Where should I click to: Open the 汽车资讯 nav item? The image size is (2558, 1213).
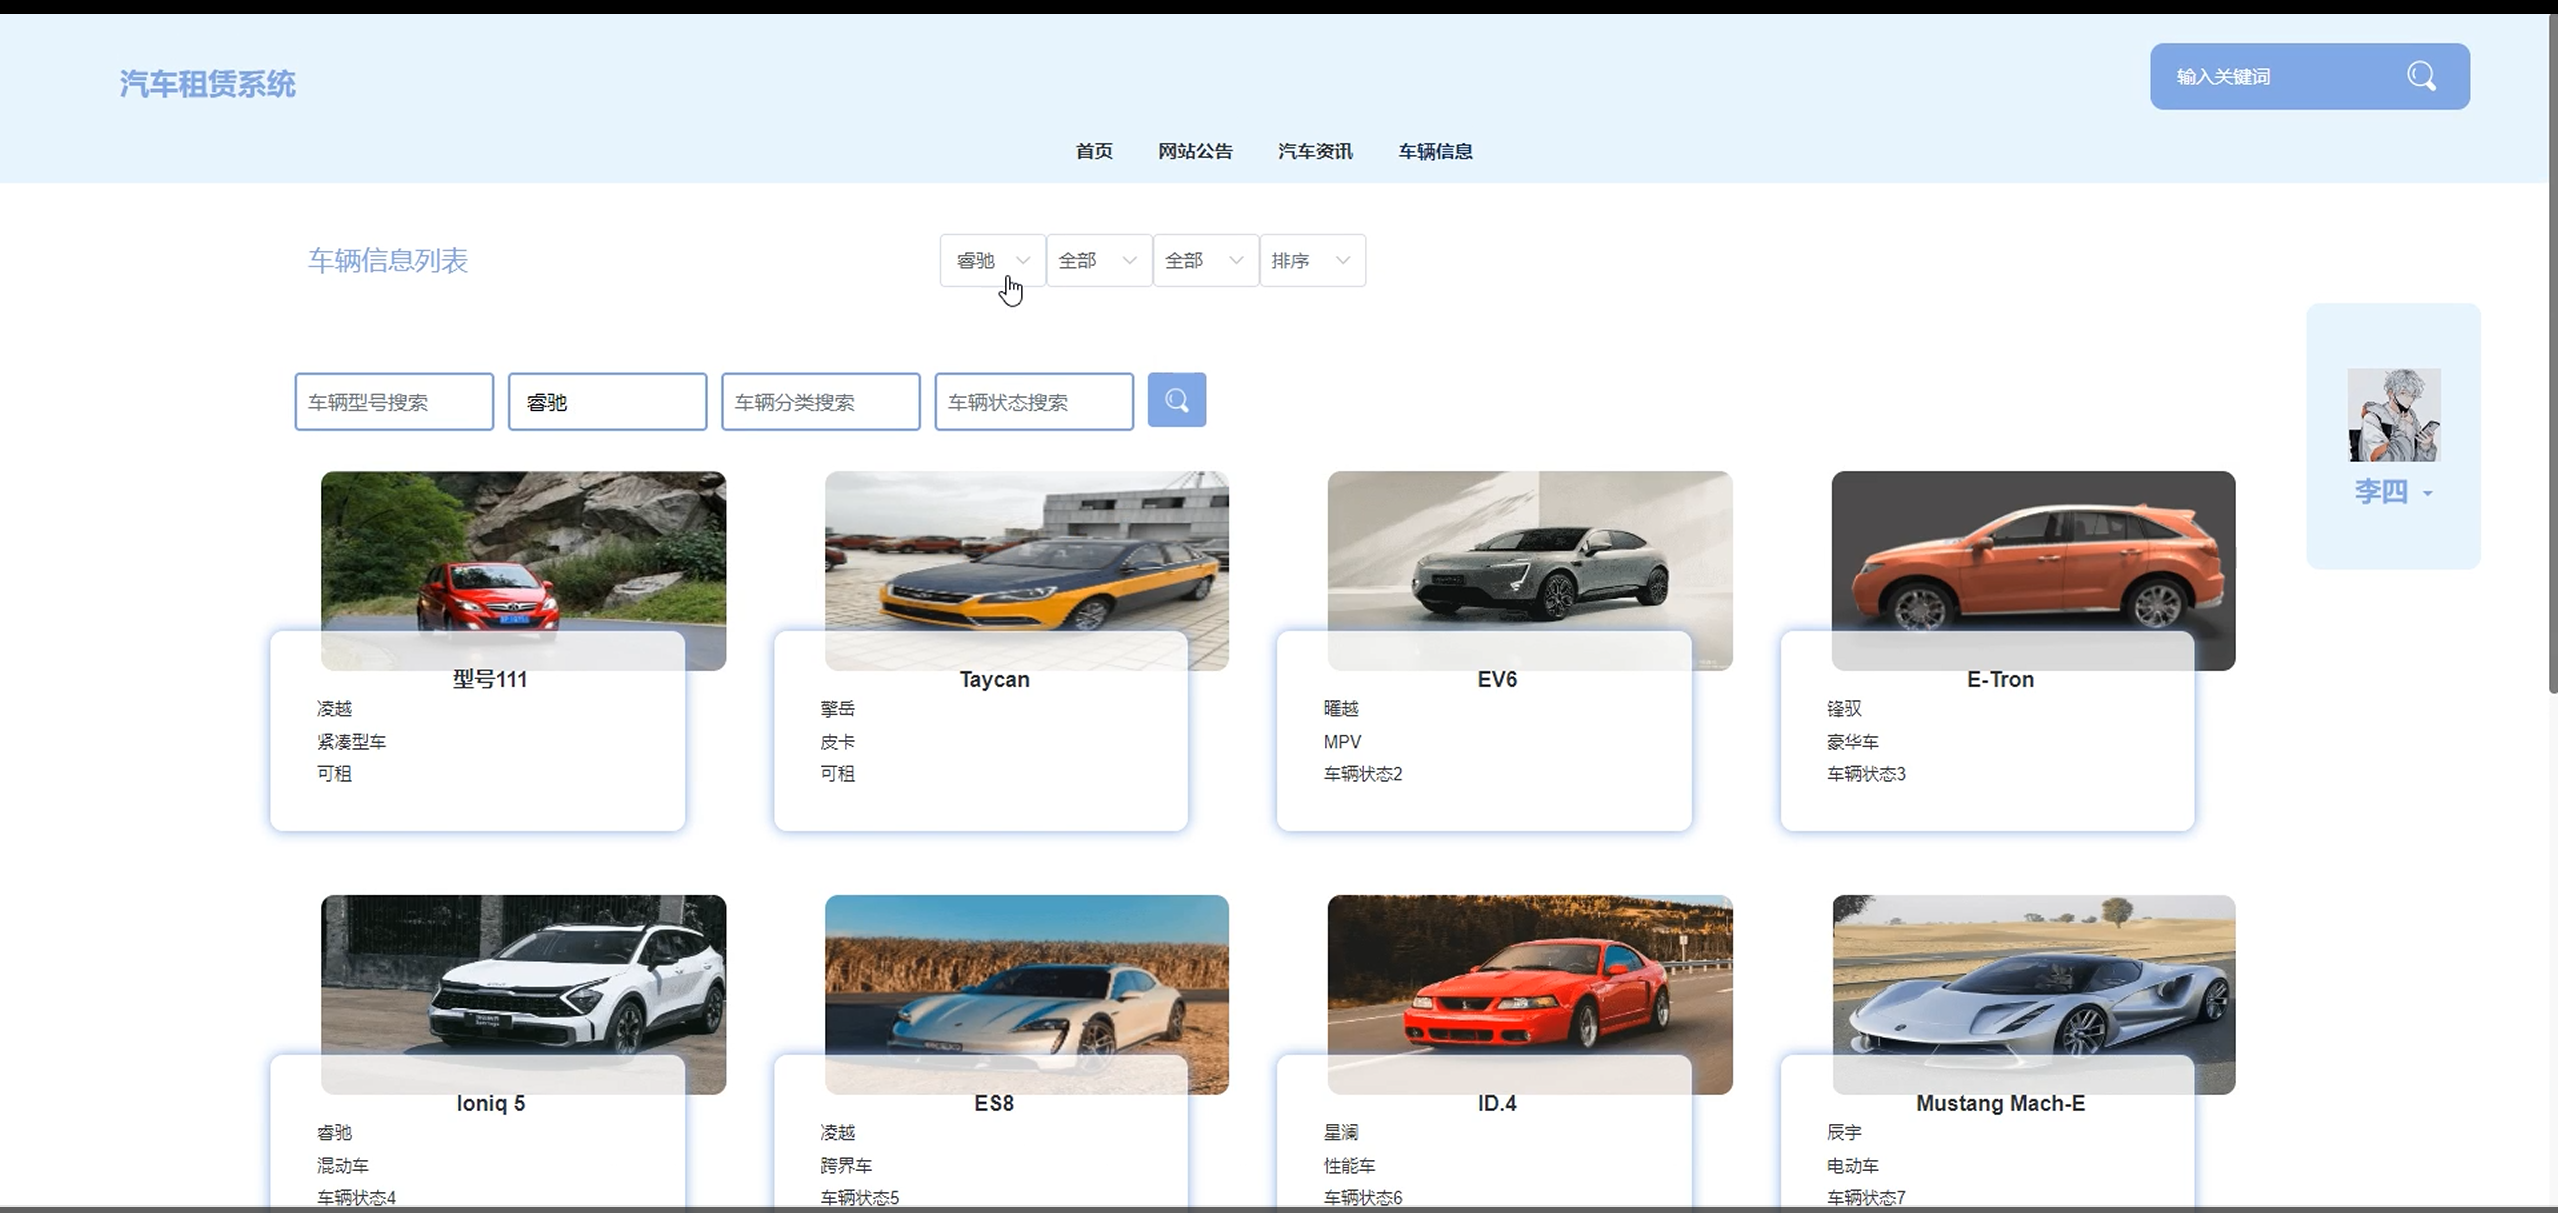1315,151
